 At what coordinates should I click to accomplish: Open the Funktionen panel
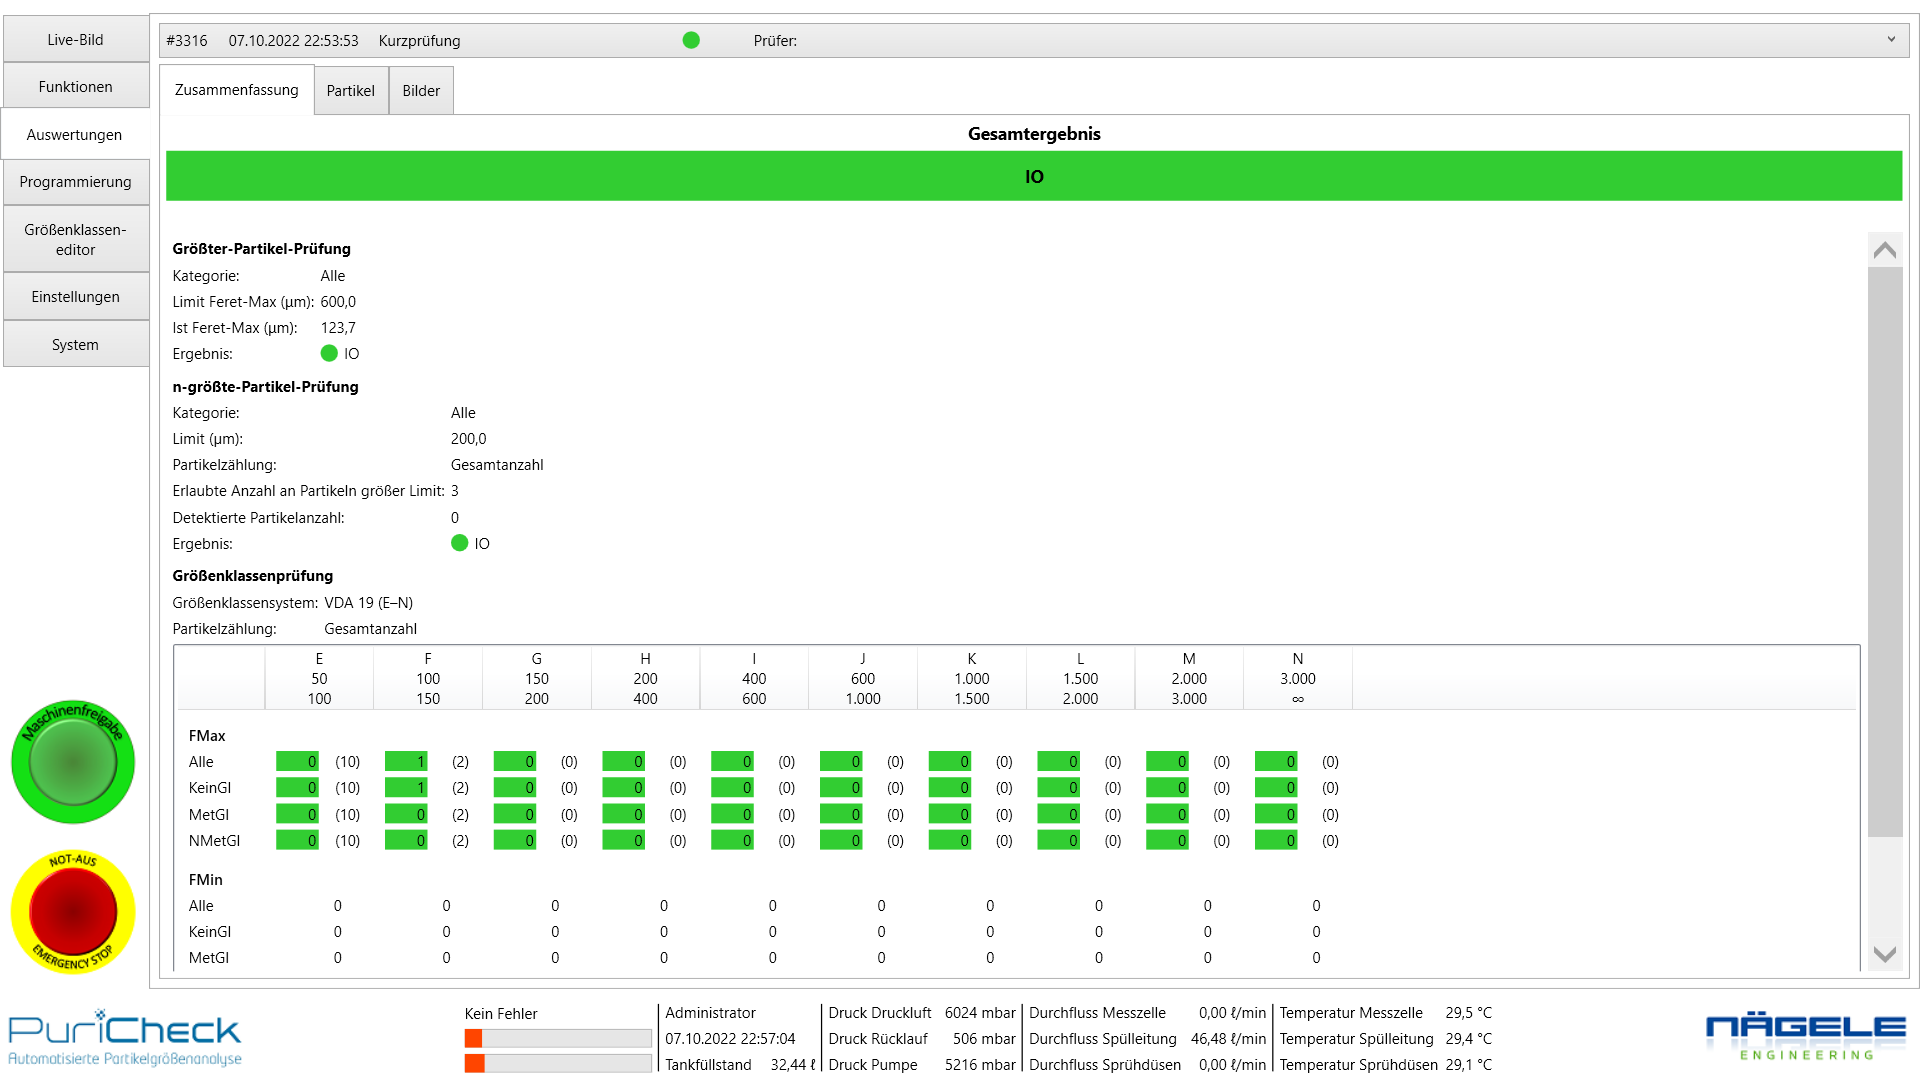(75, 86)
